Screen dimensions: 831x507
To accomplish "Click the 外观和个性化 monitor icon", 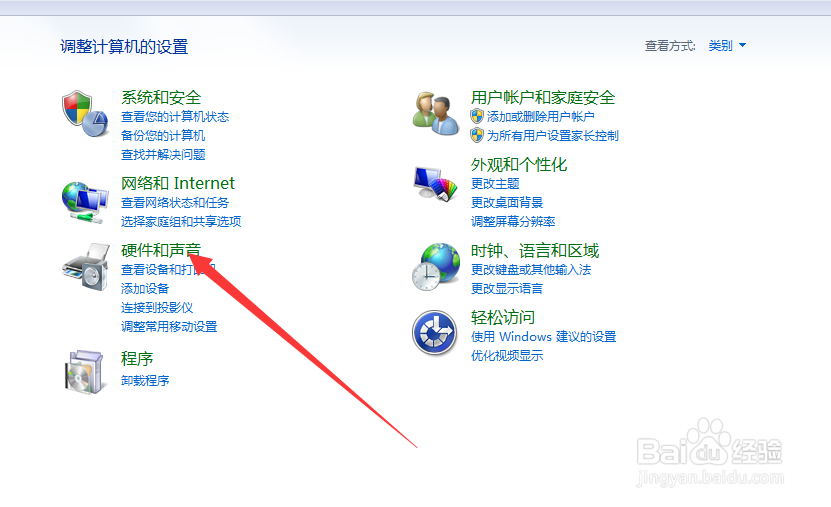I will click(x=436, y=183).
